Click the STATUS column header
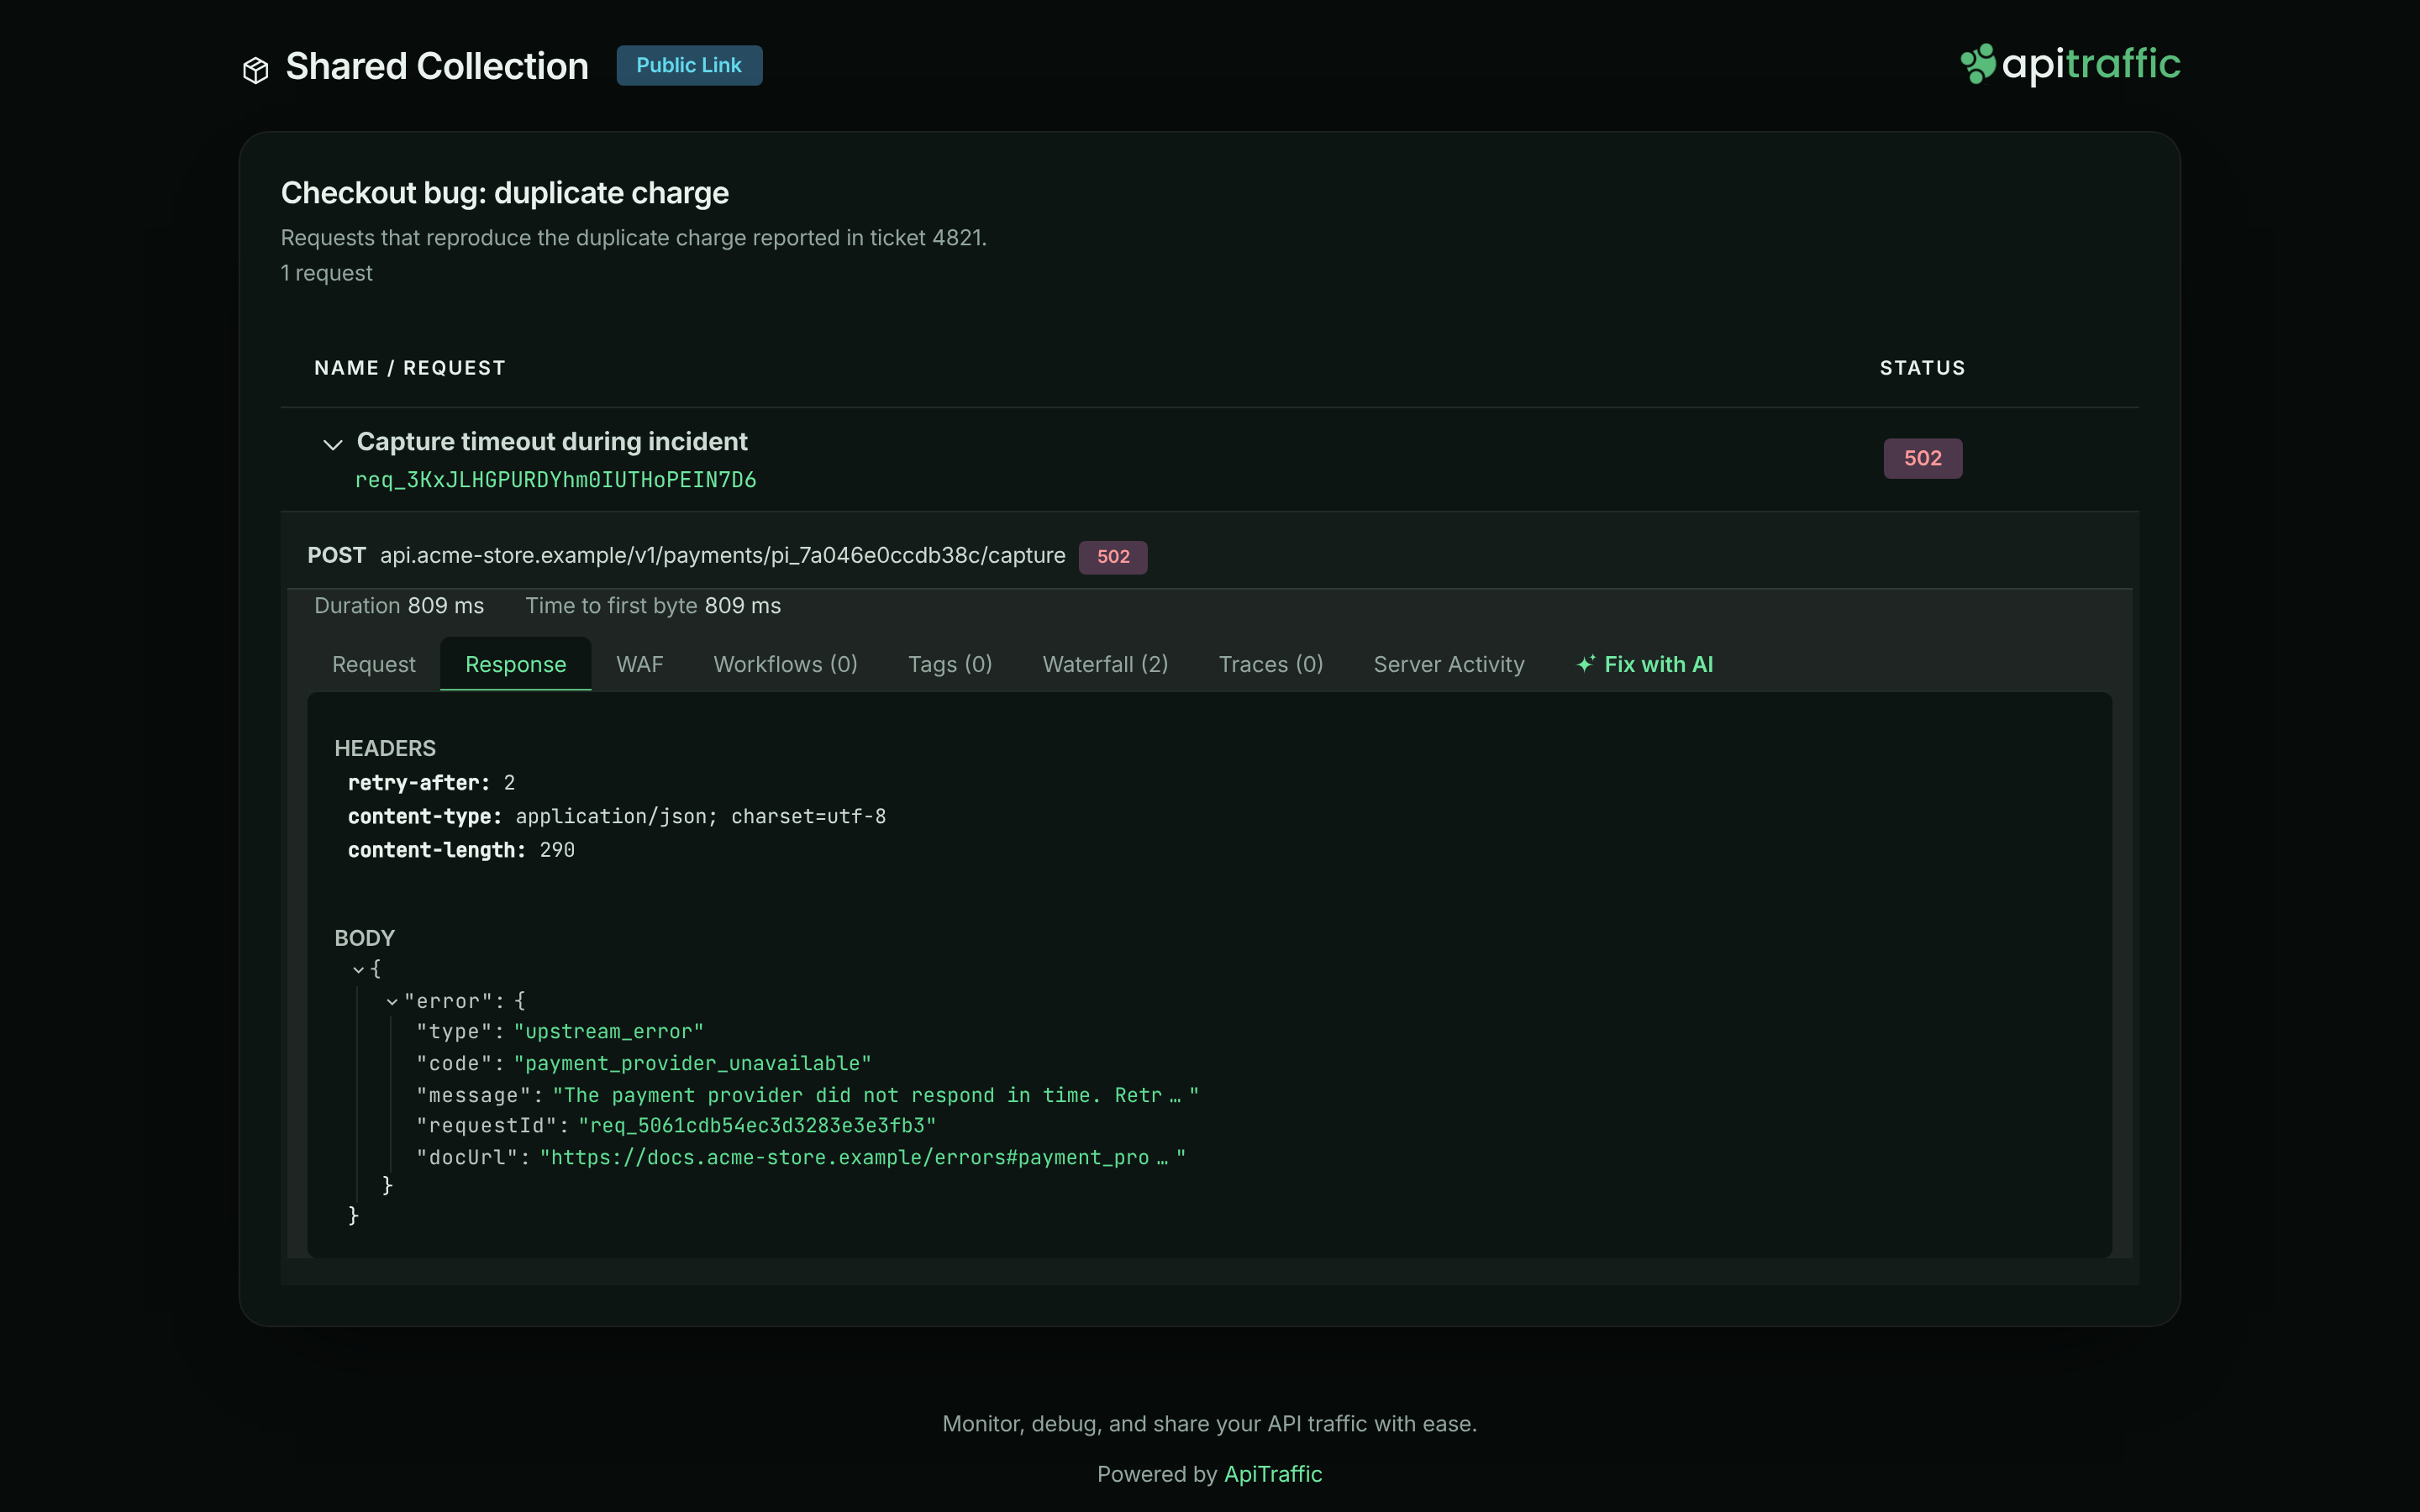 point(1922,368)
